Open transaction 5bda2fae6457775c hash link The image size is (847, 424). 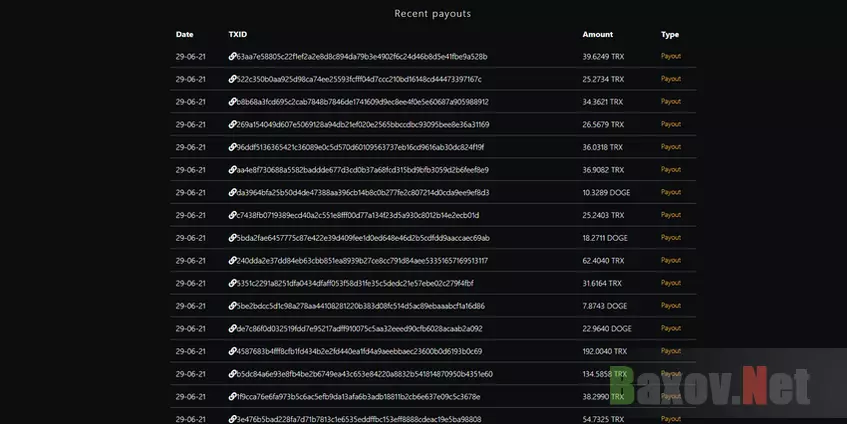[363, 238]
